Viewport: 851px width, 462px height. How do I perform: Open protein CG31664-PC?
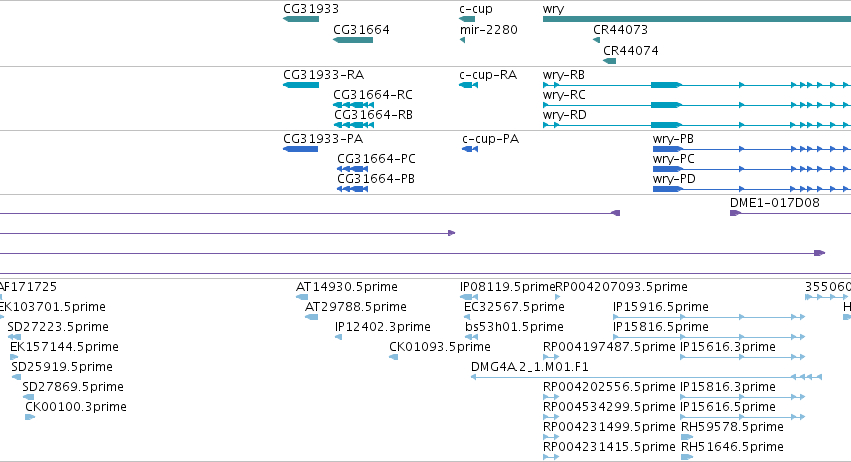352,169
